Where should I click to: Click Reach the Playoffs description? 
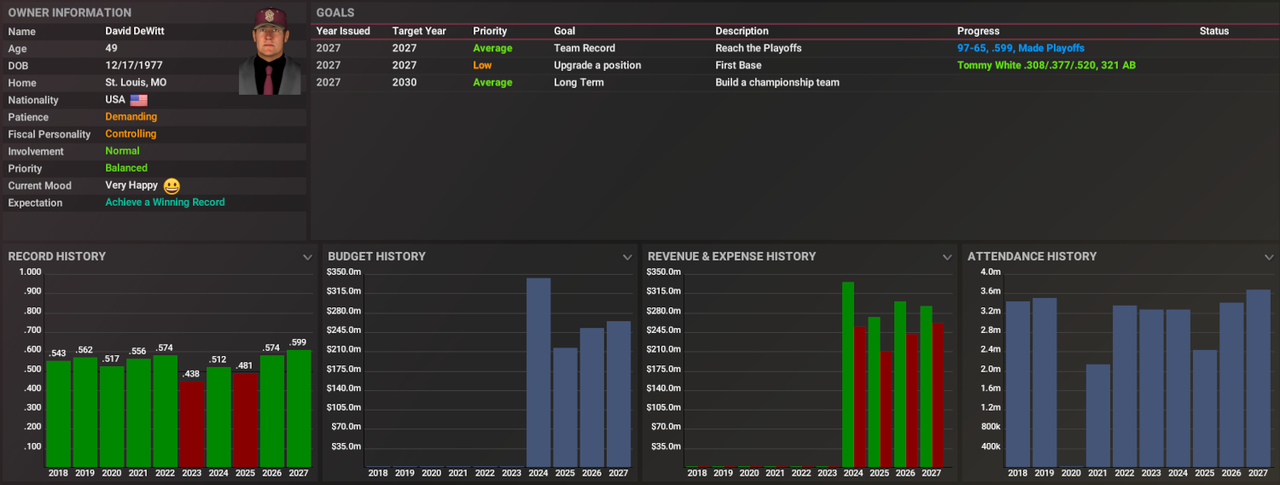pyautogui.click(x=758, y=48)
